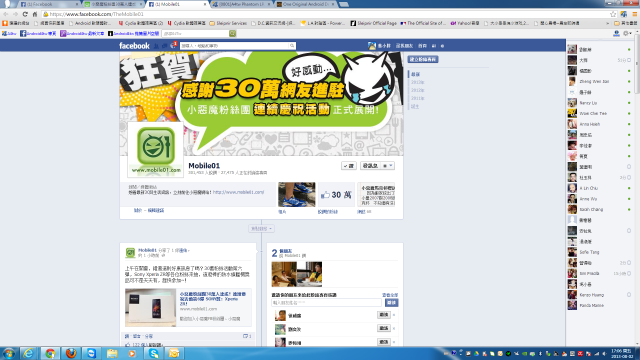Image resolution: width=640 pixels, height=360 pixels.
Task: Open chat with Anne Wu in sidebar
Action: coord(599,199)
